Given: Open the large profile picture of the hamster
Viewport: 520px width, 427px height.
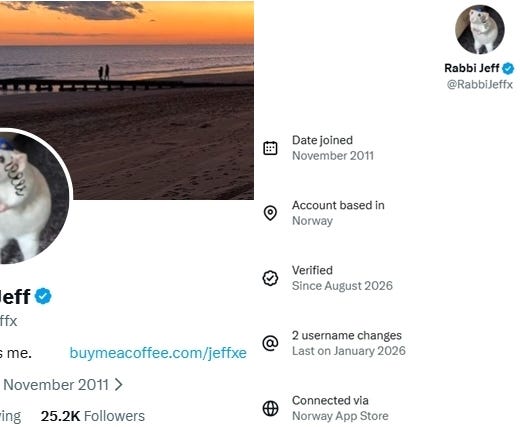Looking at the screenshot, I should coord(33,197).
